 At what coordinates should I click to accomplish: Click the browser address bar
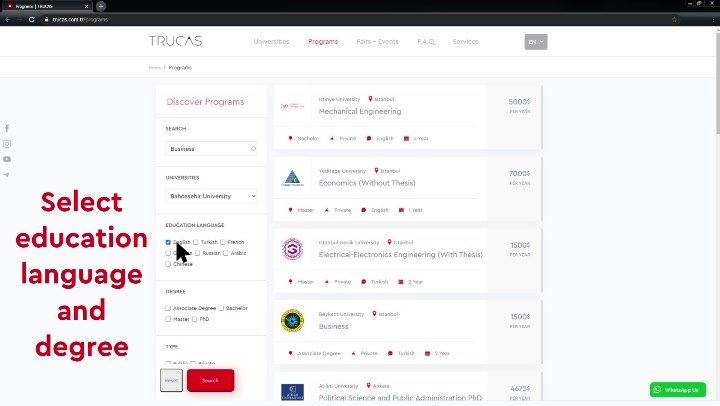(x=358, y=19)
